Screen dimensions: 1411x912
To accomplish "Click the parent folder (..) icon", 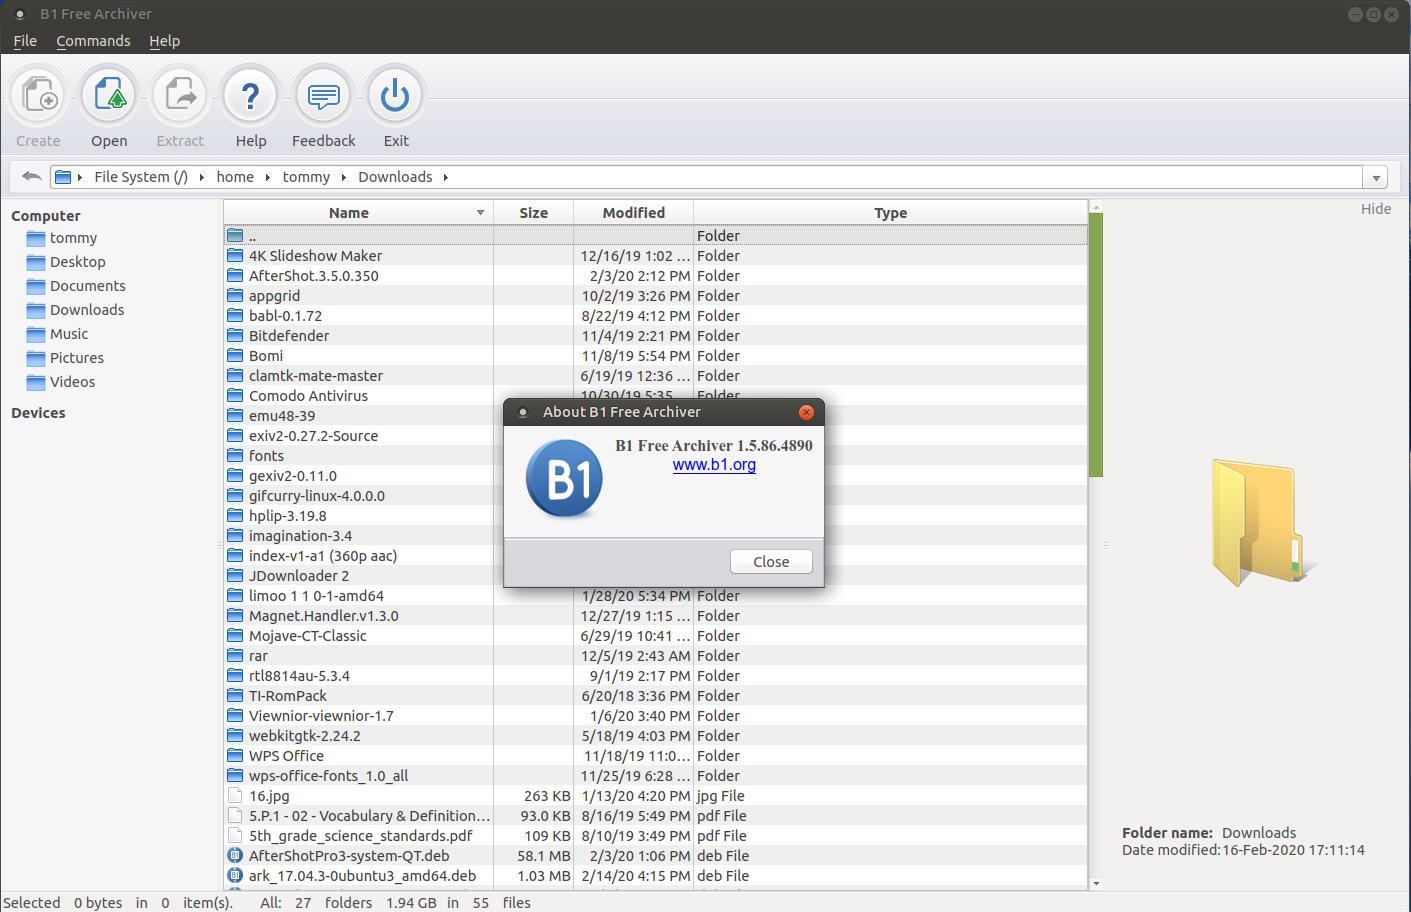I will pos(235,236).
